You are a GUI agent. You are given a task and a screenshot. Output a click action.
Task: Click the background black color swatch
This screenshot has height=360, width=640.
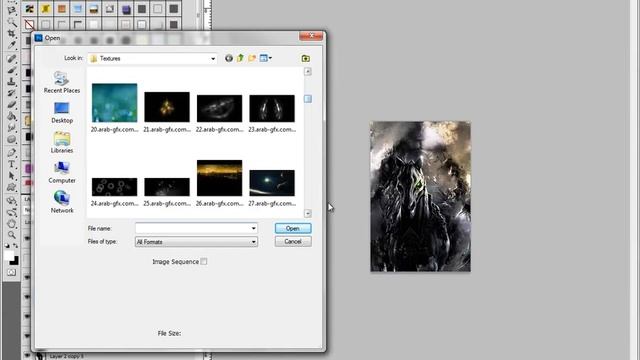(x=15, y=262)
